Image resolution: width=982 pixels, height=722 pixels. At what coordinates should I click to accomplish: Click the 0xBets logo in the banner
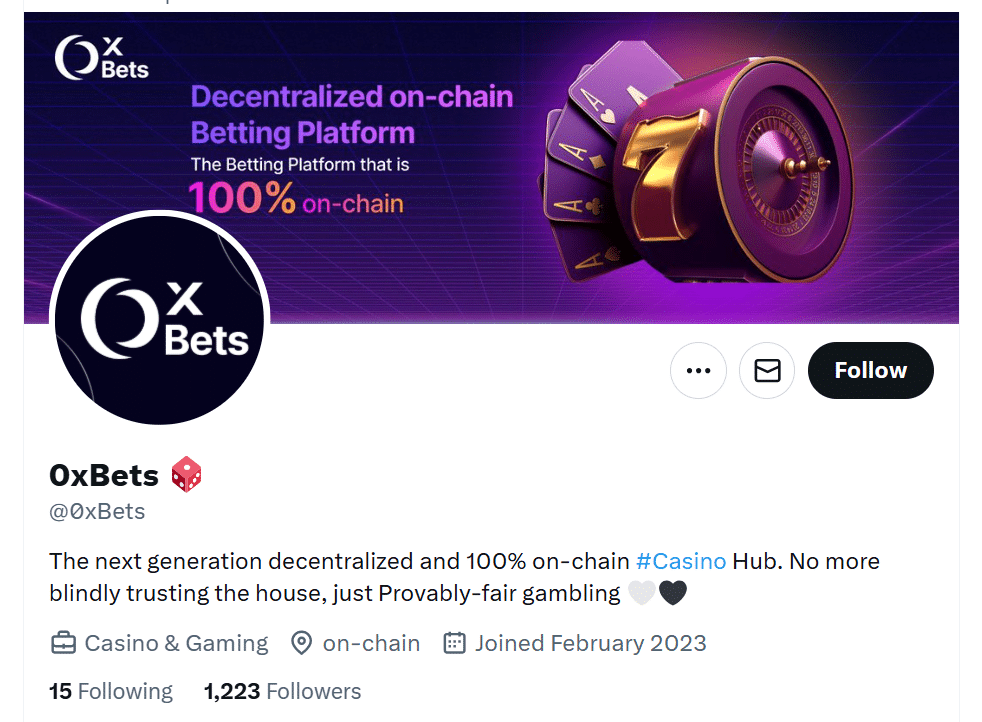[101, 62]
